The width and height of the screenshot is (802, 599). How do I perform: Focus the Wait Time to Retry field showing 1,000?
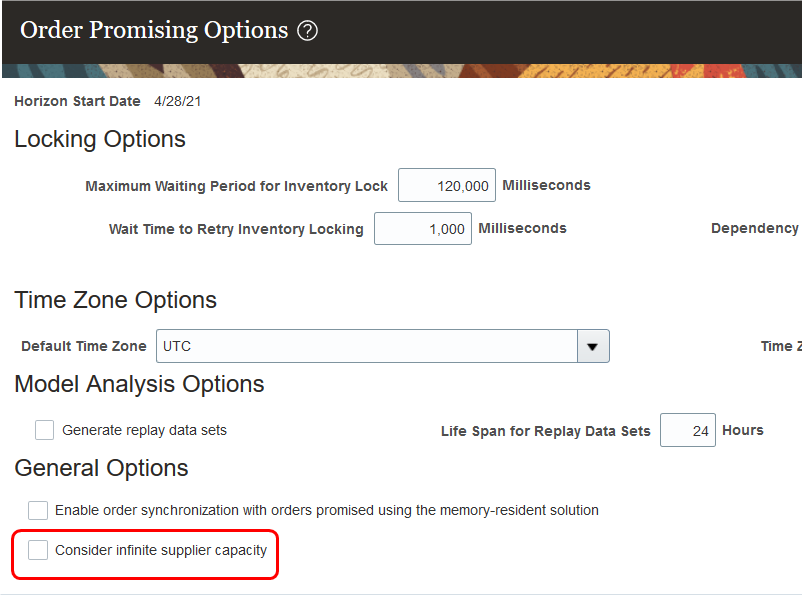[423, 229]
